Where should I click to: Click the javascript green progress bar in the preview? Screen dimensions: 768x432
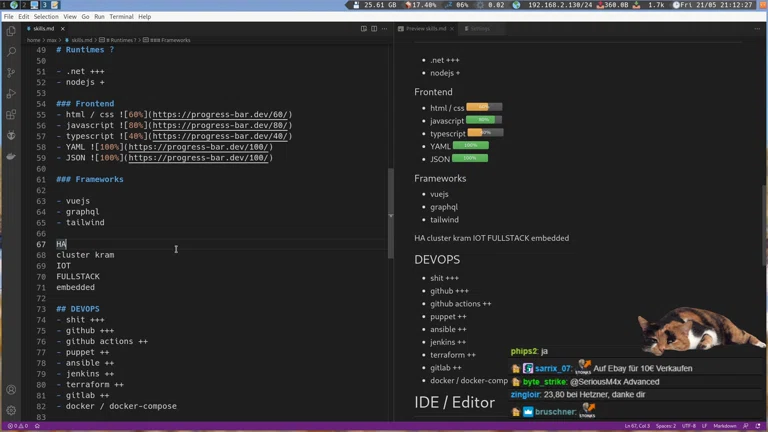pos(483,120)
